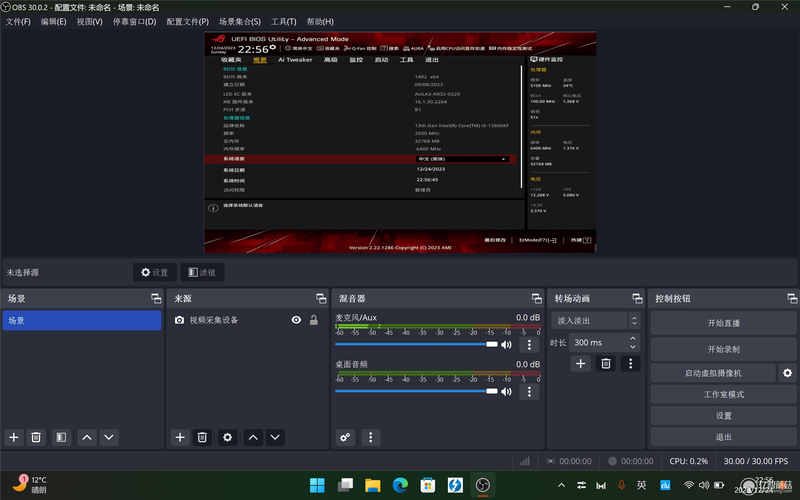Open advanced audio properties gears icon

(345, 437)
